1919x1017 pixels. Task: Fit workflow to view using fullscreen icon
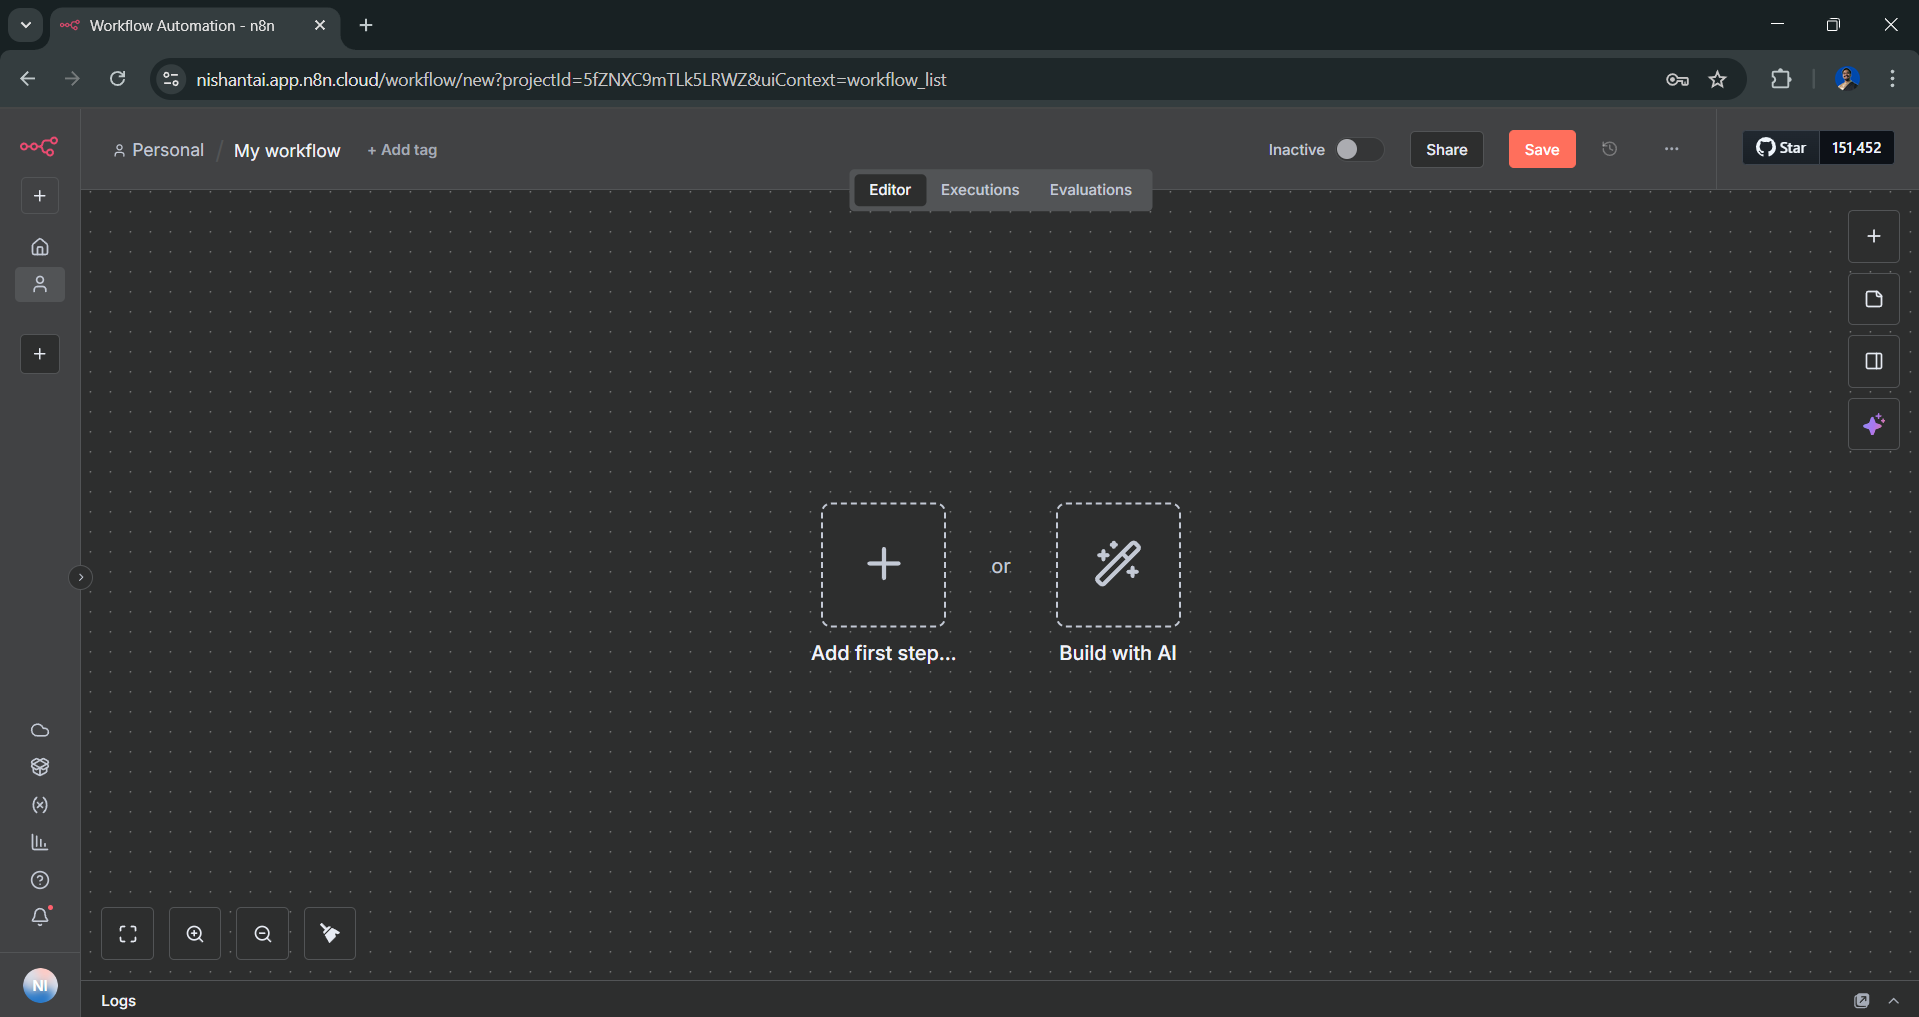point(127,933)
